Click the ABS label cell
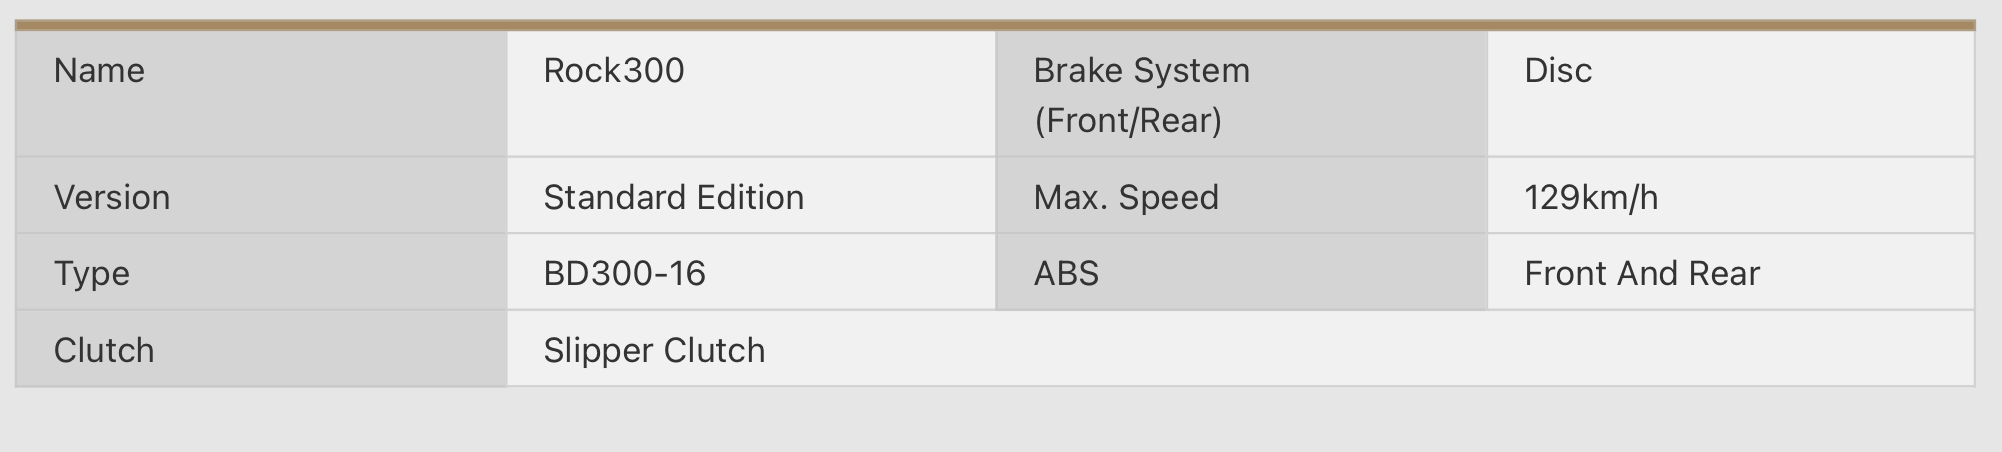Screen dimensions: 2002x452 [x=1242, y=272]
